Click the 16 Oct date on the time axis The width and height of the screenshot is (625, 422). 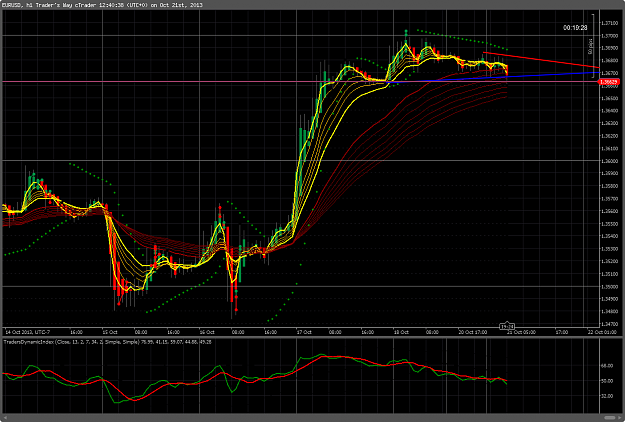pyautogui.click(x=207, y=332)
